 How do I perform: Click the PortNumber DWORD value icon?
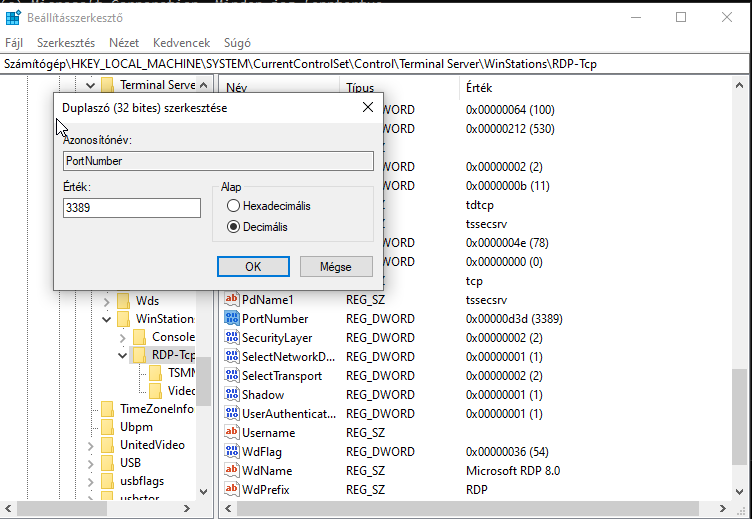tap(232, 319)
